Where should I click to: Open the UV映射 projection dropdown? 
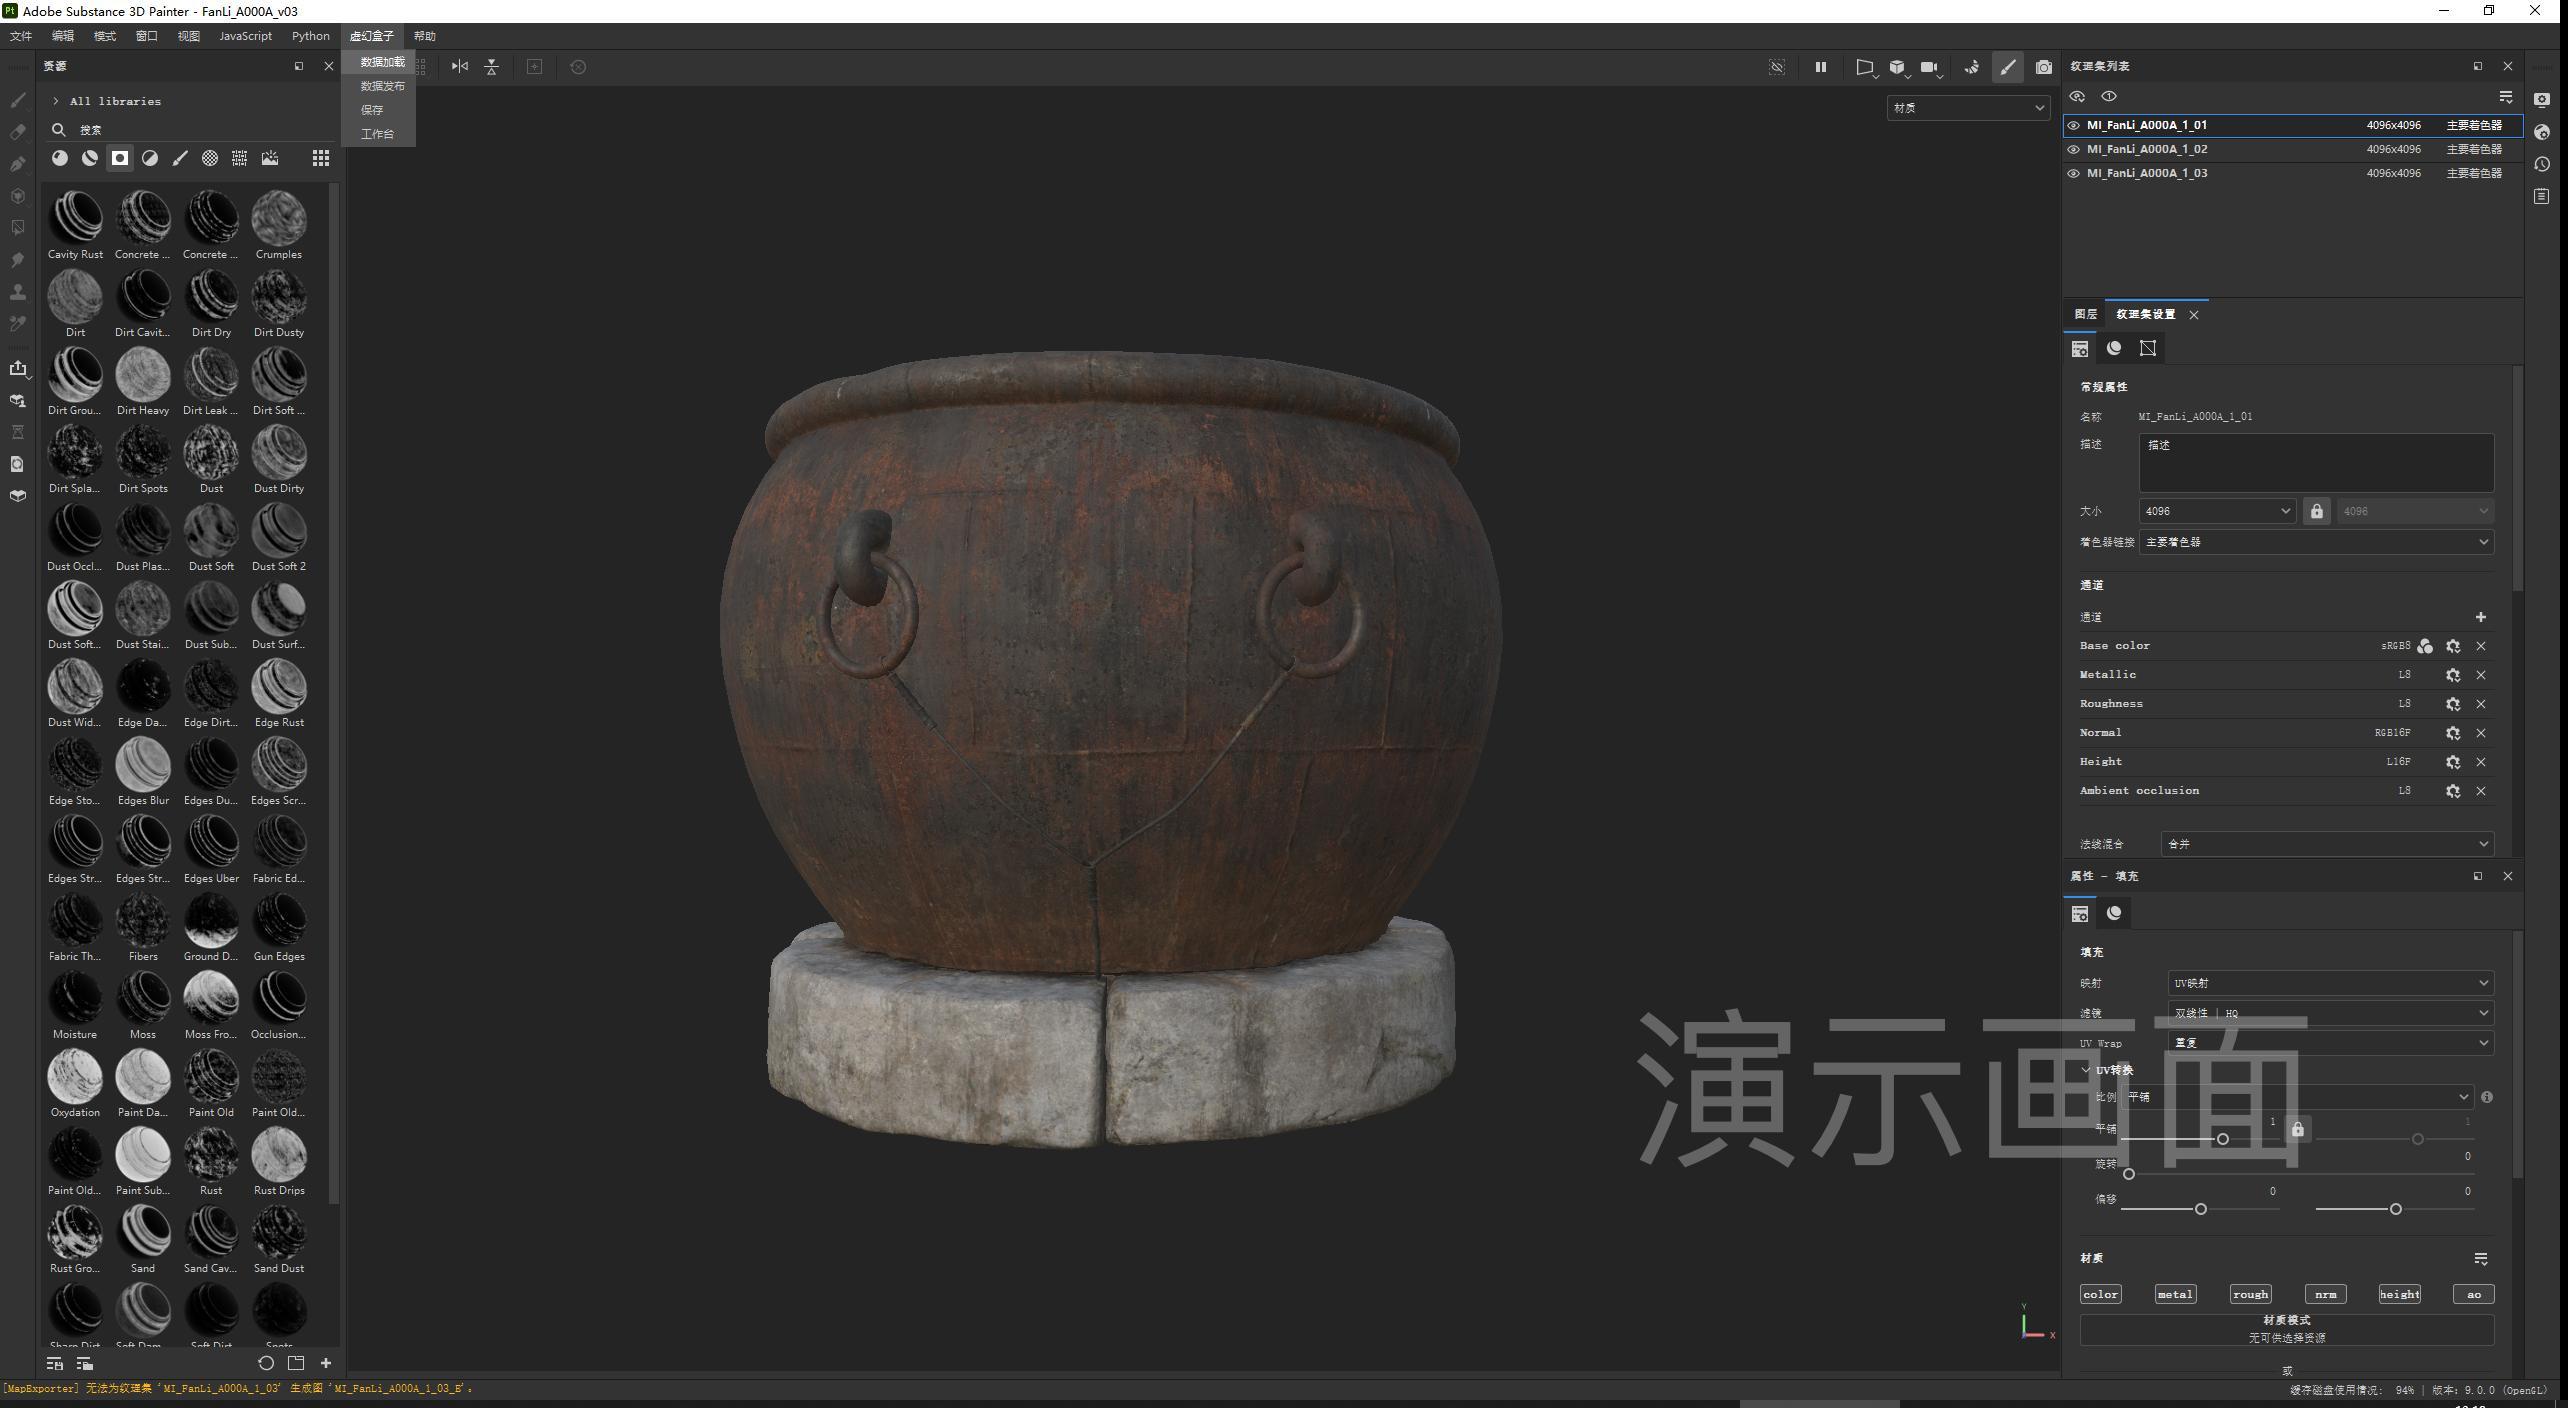click(x=2330, y=983)
